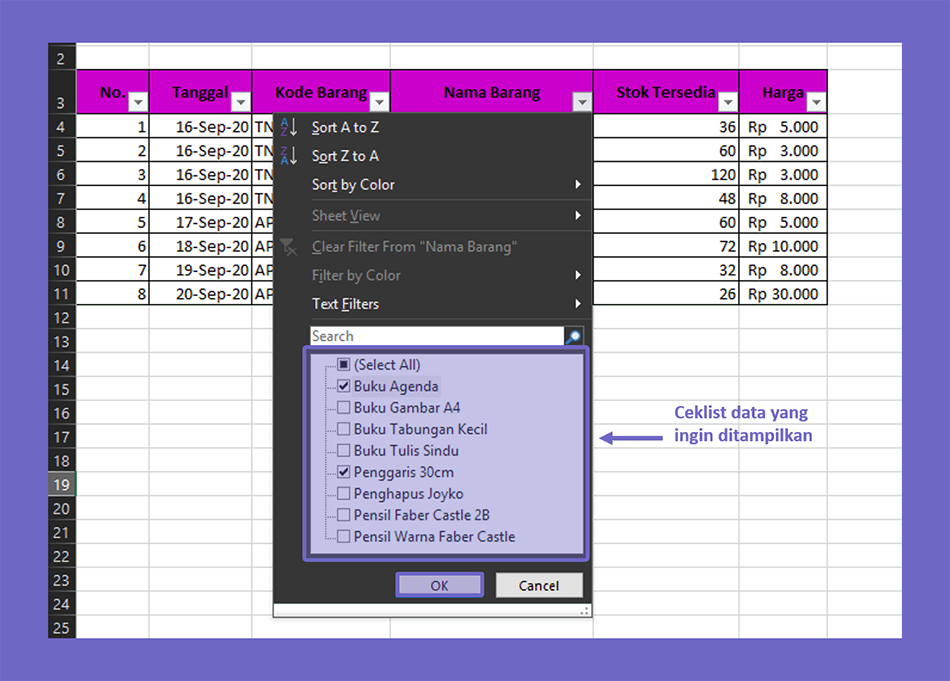Open the Kode Barang filter dropdown
Viewport: 950px width, 681px height.
pyautogui.click(x=379, y=103)
